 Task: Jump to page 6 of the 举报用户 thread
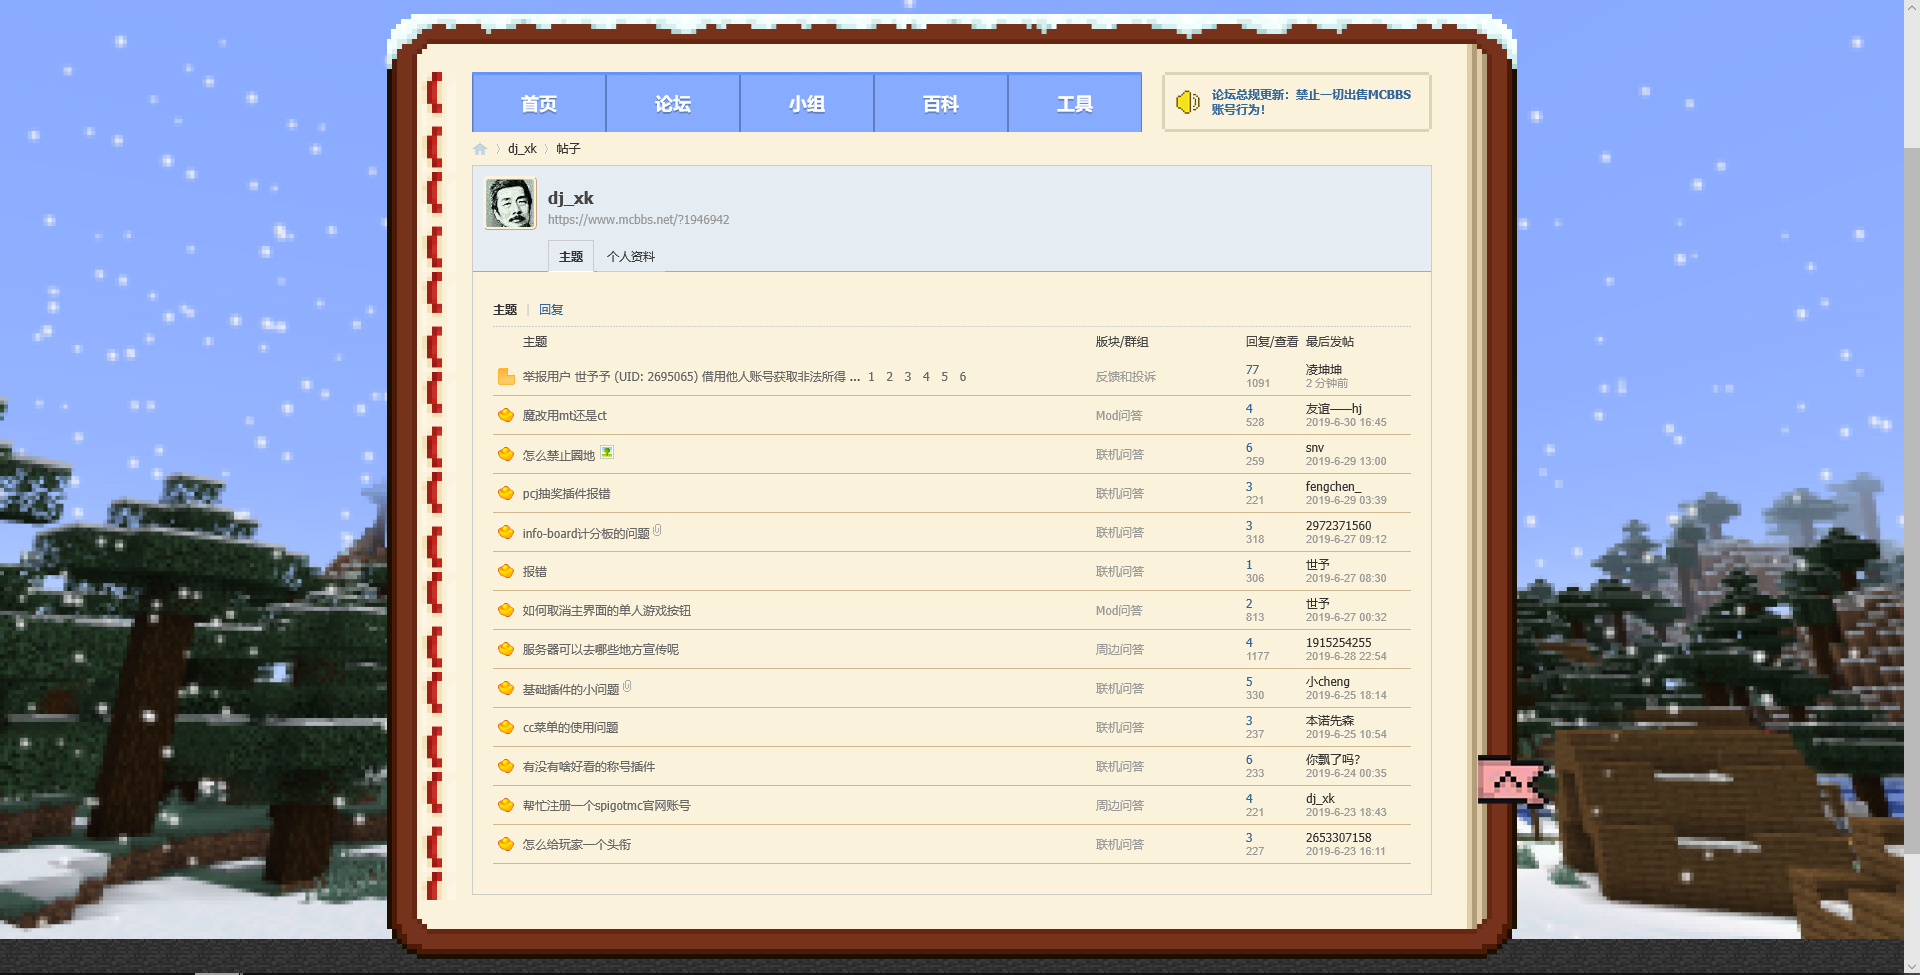pos(963,377)
